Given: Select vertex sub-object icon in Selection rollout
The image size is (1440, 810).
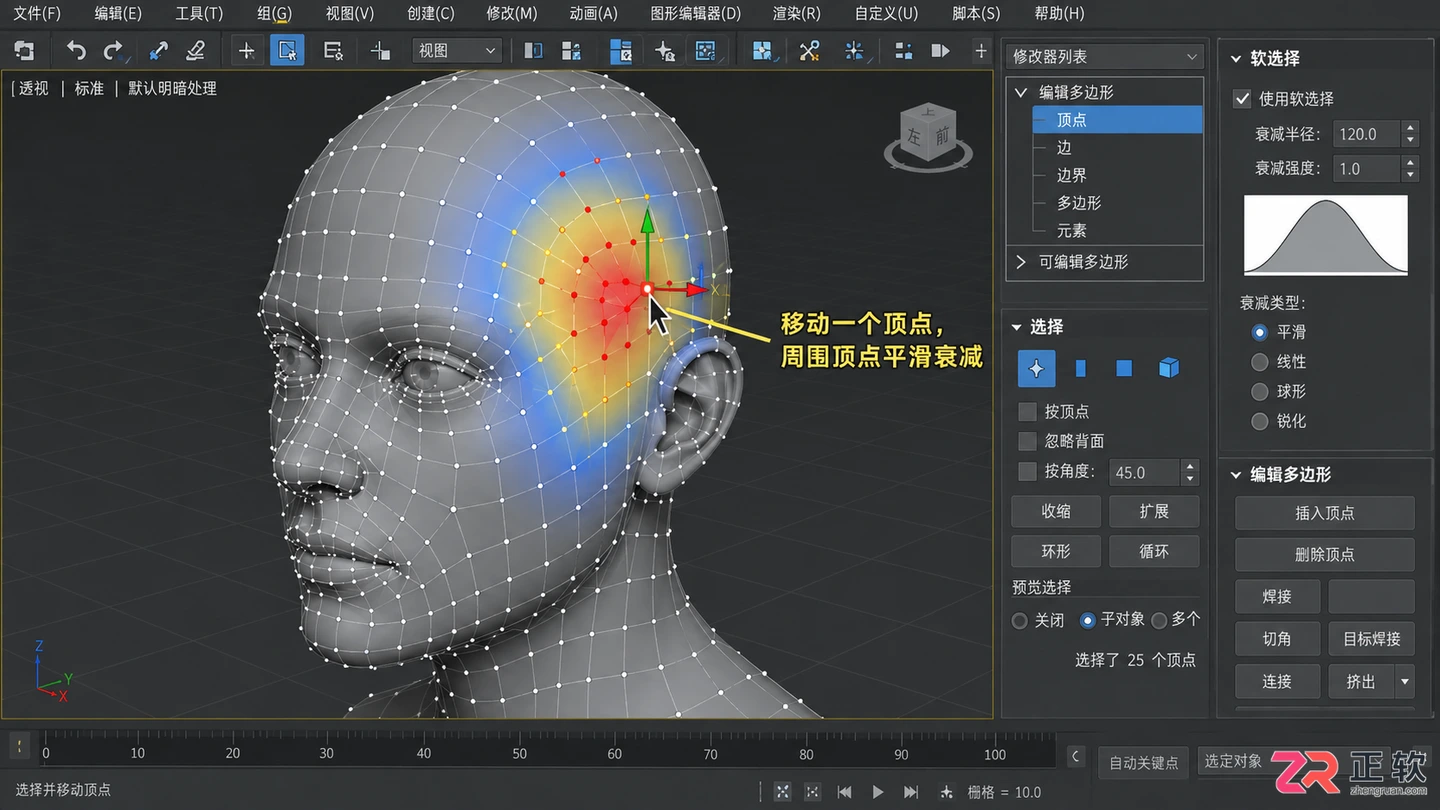Looking at the screenshot, I should click(1036, 369).
